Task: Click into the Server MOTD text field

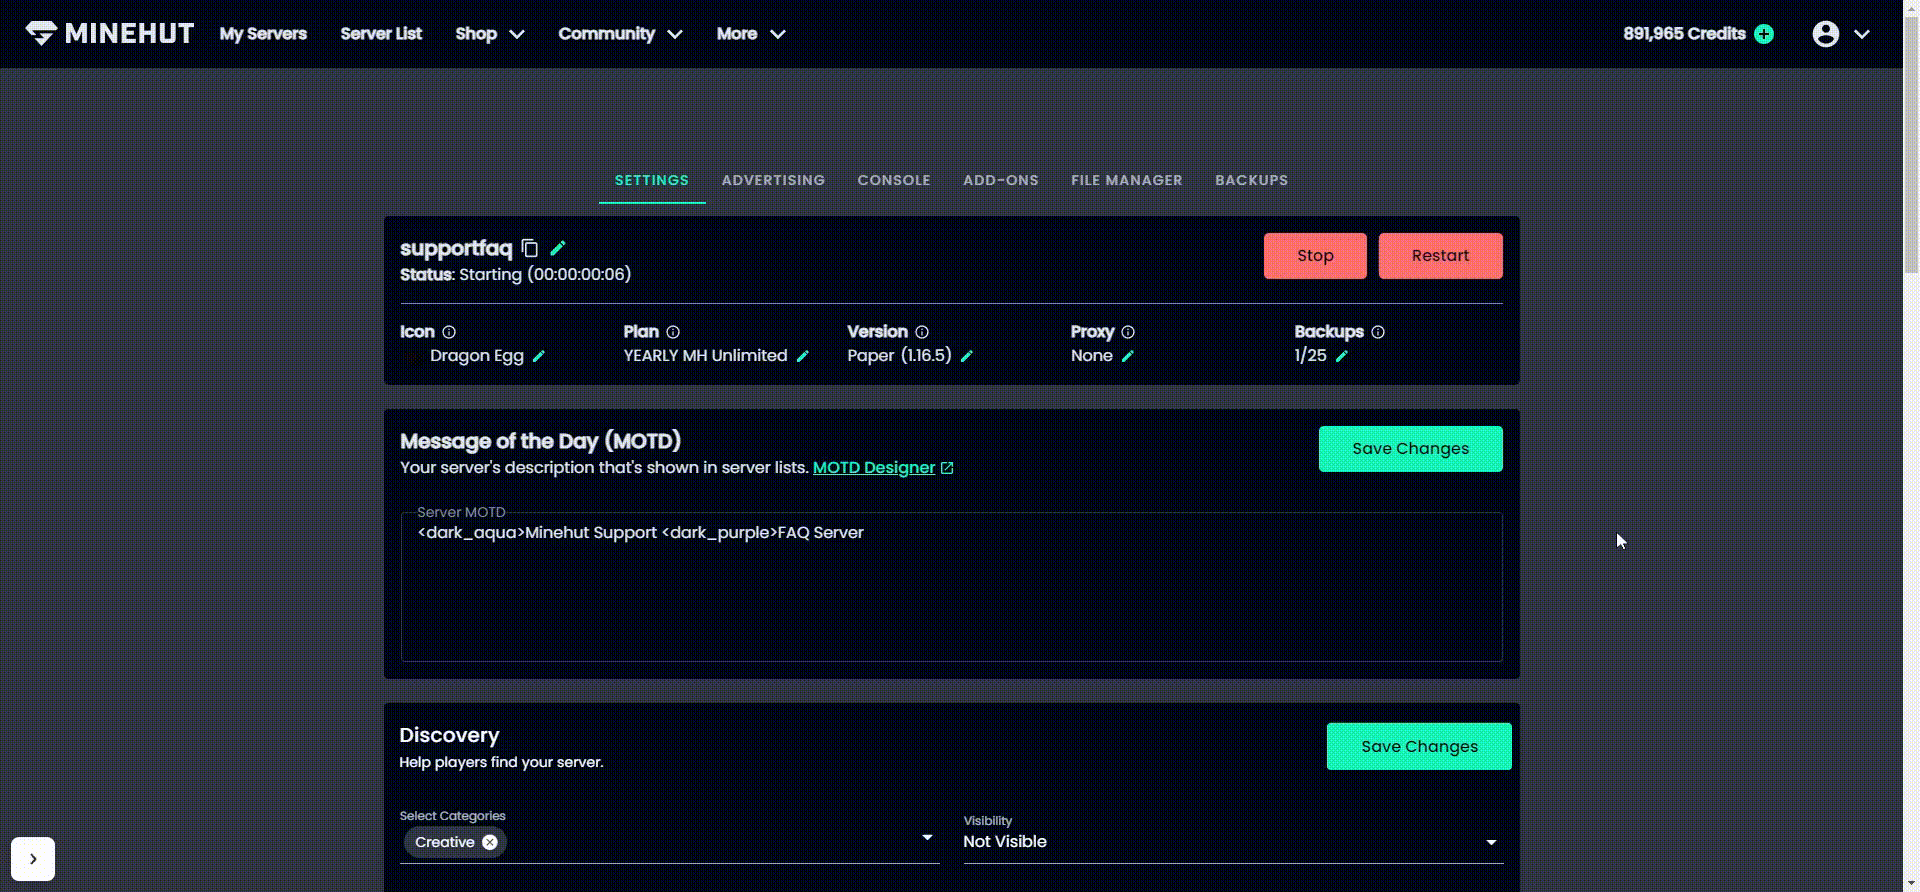Action: 952,587
